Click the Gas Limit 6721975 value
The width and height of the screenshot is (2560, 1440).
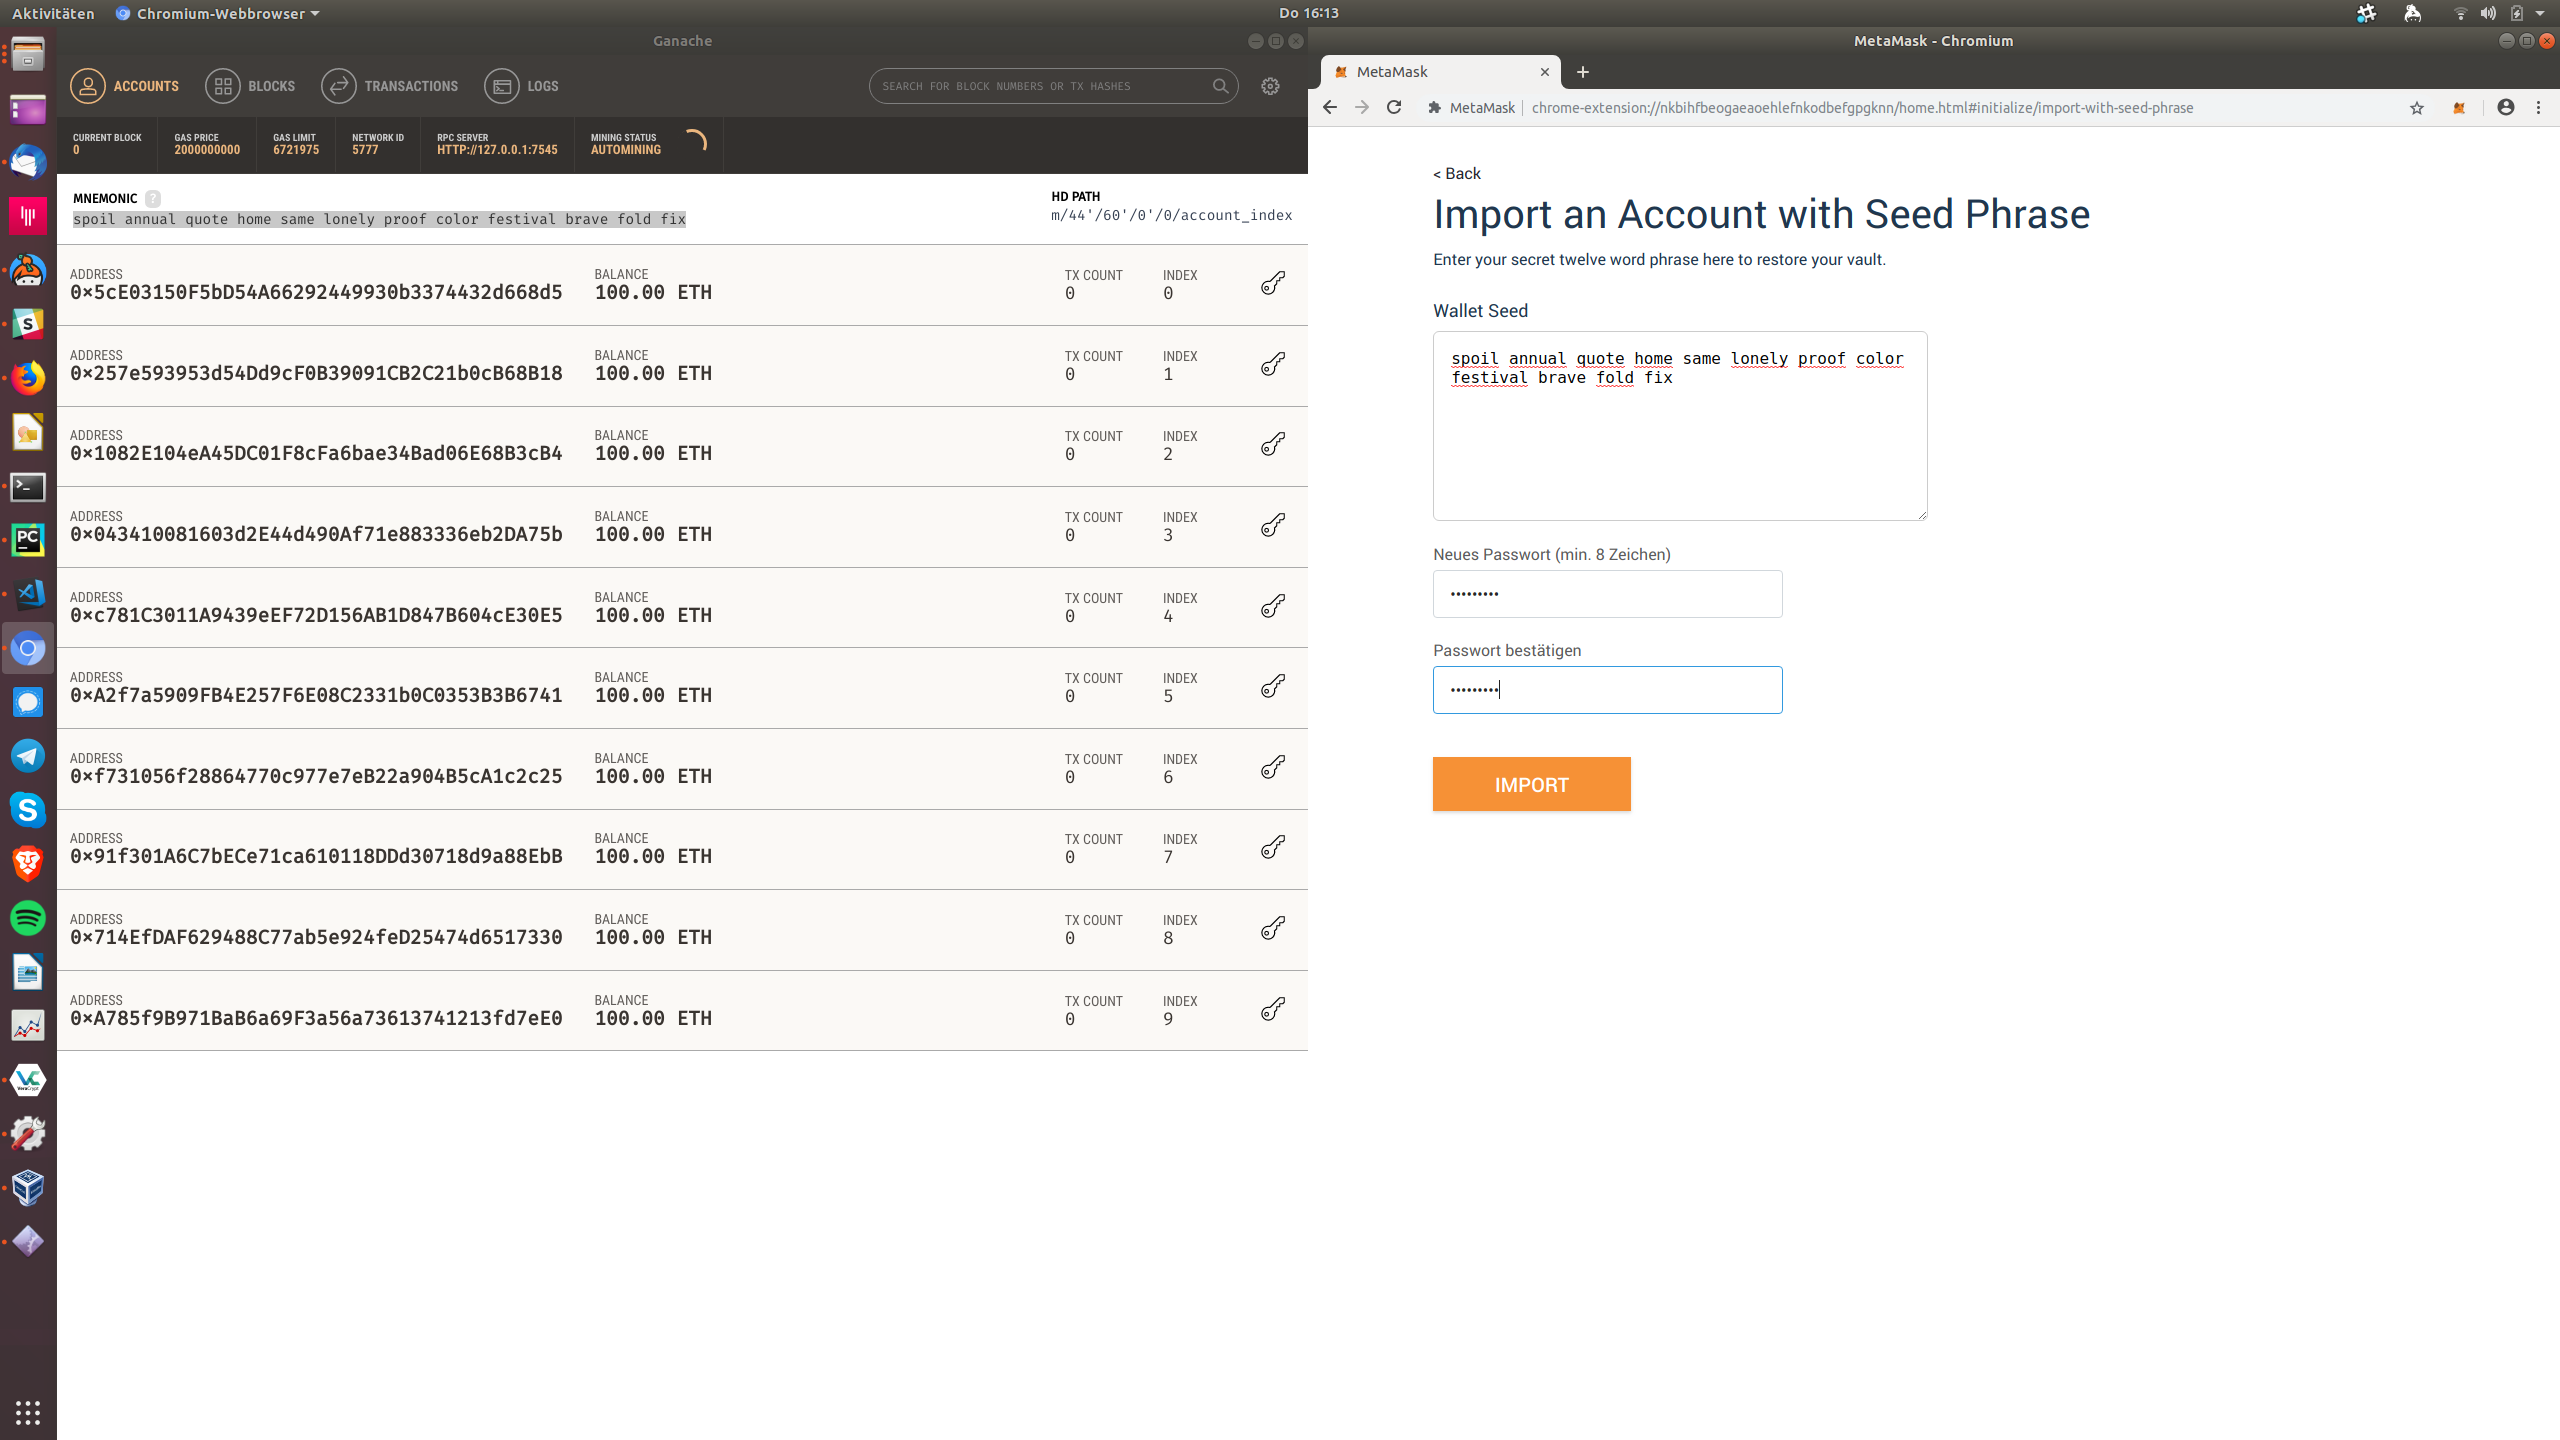296,150
